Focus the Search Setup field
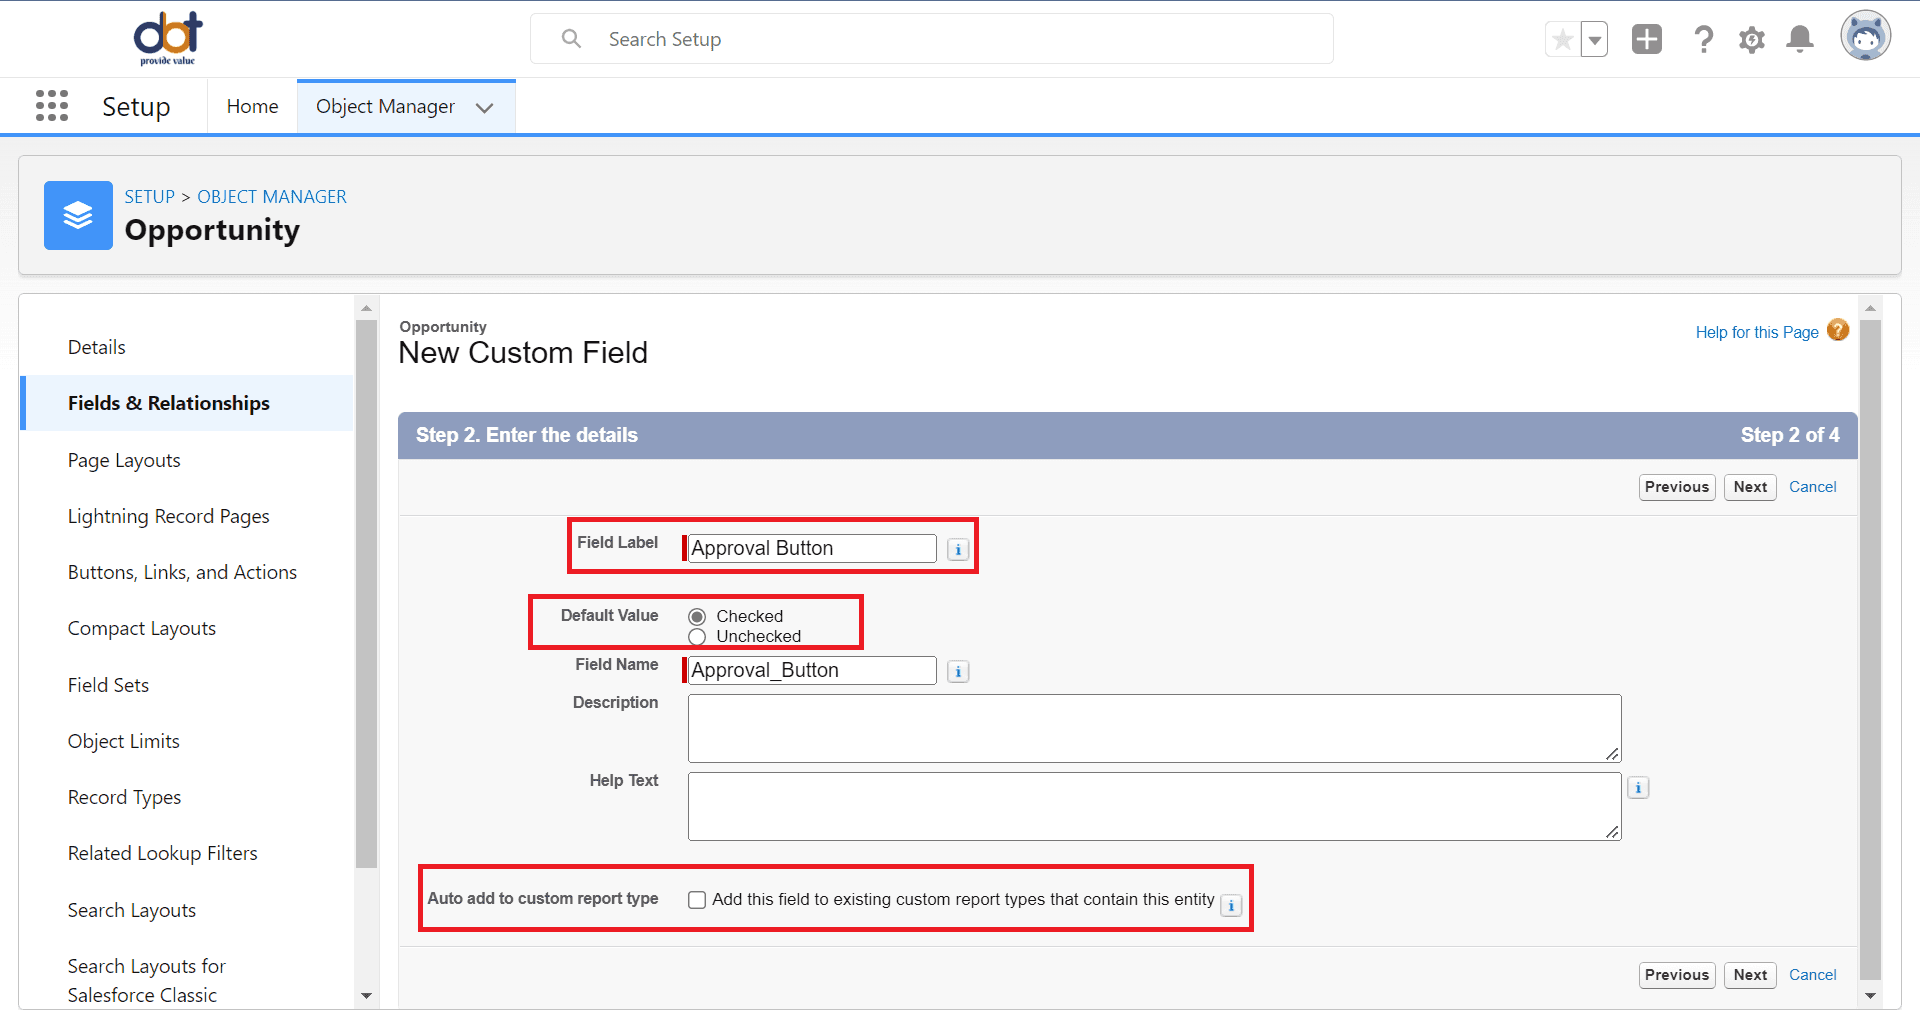This screenshot has width=1920, height=1028. (x=932, y=39)
